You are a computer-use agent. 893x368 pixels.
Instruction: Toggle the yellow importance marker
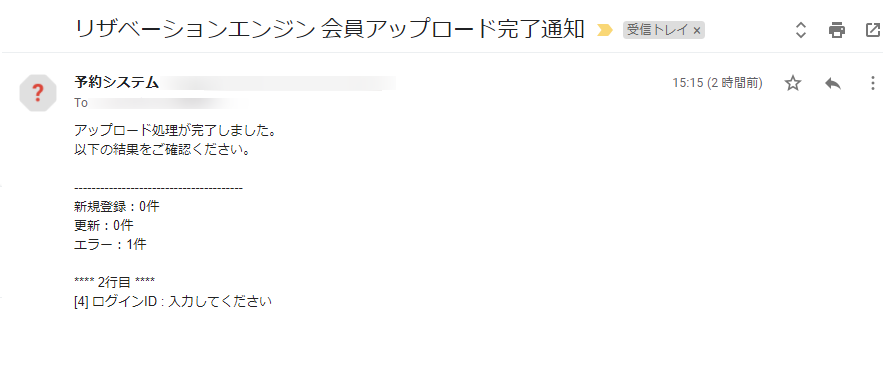pyautogui.click(x=605, y=31)
